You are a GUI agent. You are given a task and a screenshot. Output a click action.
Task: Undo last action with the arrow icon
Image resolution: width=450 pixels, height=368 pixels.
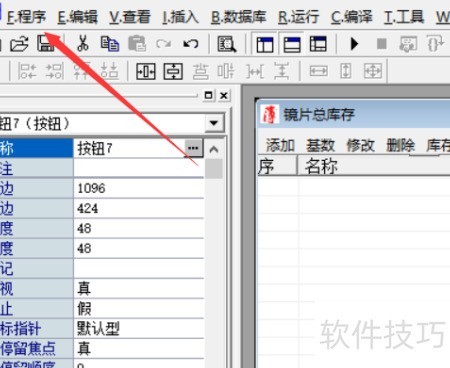[x=191, y=44]
